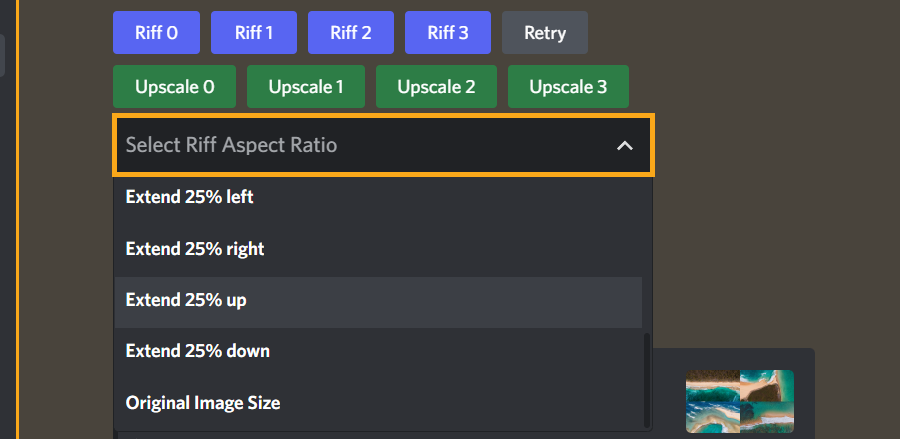Trigger the Riff 3 button
This screenshot has height=439, width=900.
click(448, 33)
